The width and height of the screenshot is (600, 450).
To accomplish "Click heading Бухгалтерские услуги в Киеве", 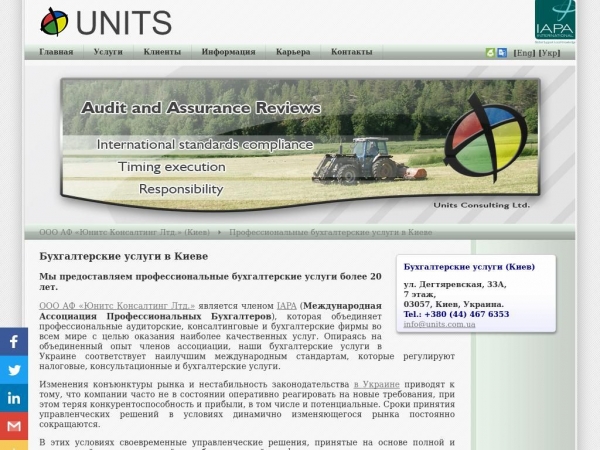I will tap(124, 256).
